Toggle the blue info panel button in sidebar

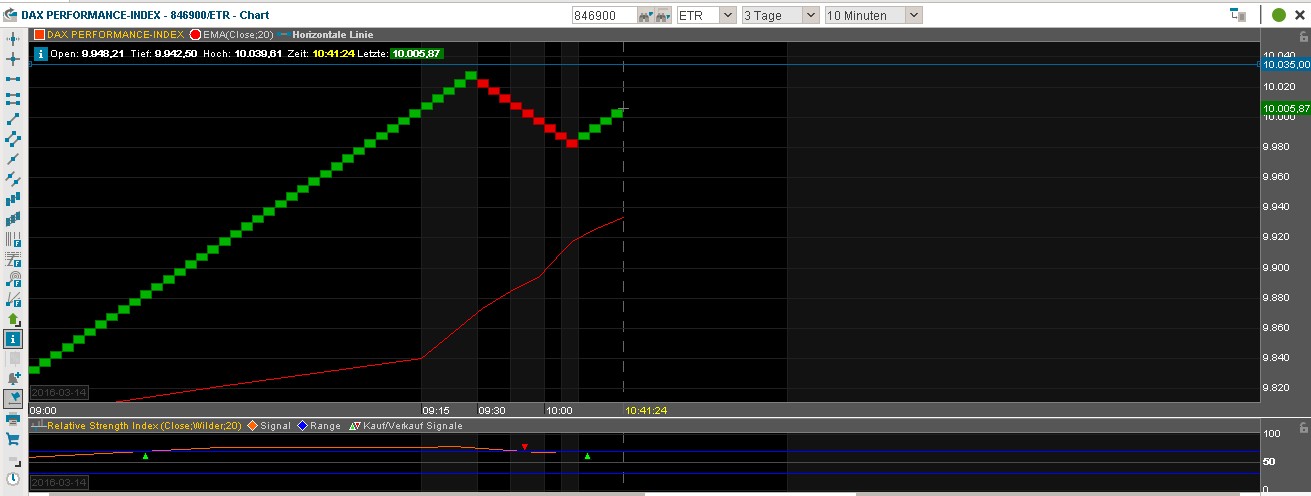point(13,338)
